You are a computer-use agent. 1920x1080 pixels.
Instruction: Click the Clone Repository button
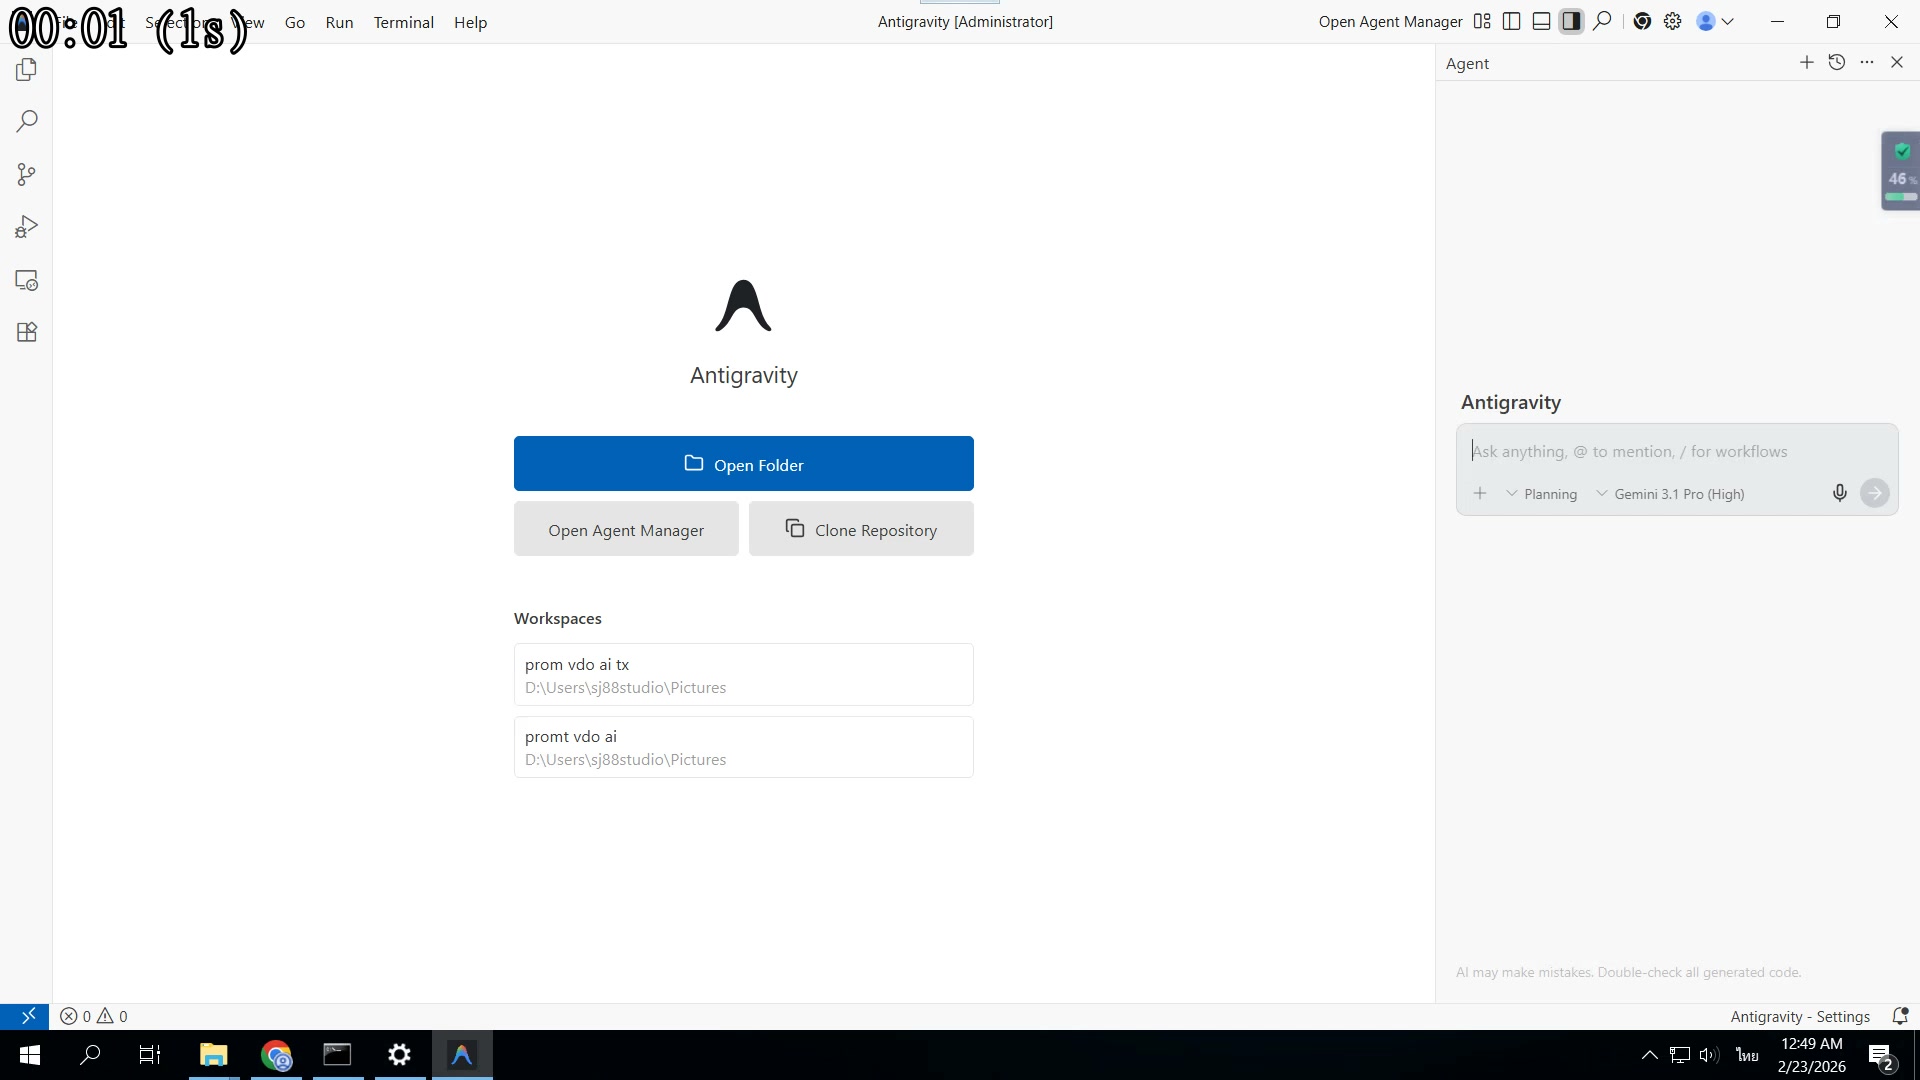pyautogui.click(x=861, y=529)
